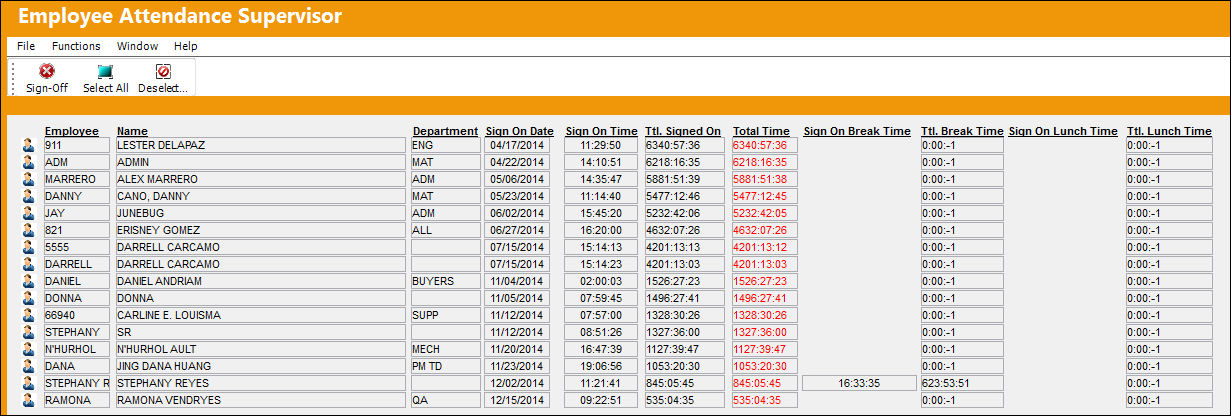
Task: Click the department value BUYERS
Action: tap(444, 281)
